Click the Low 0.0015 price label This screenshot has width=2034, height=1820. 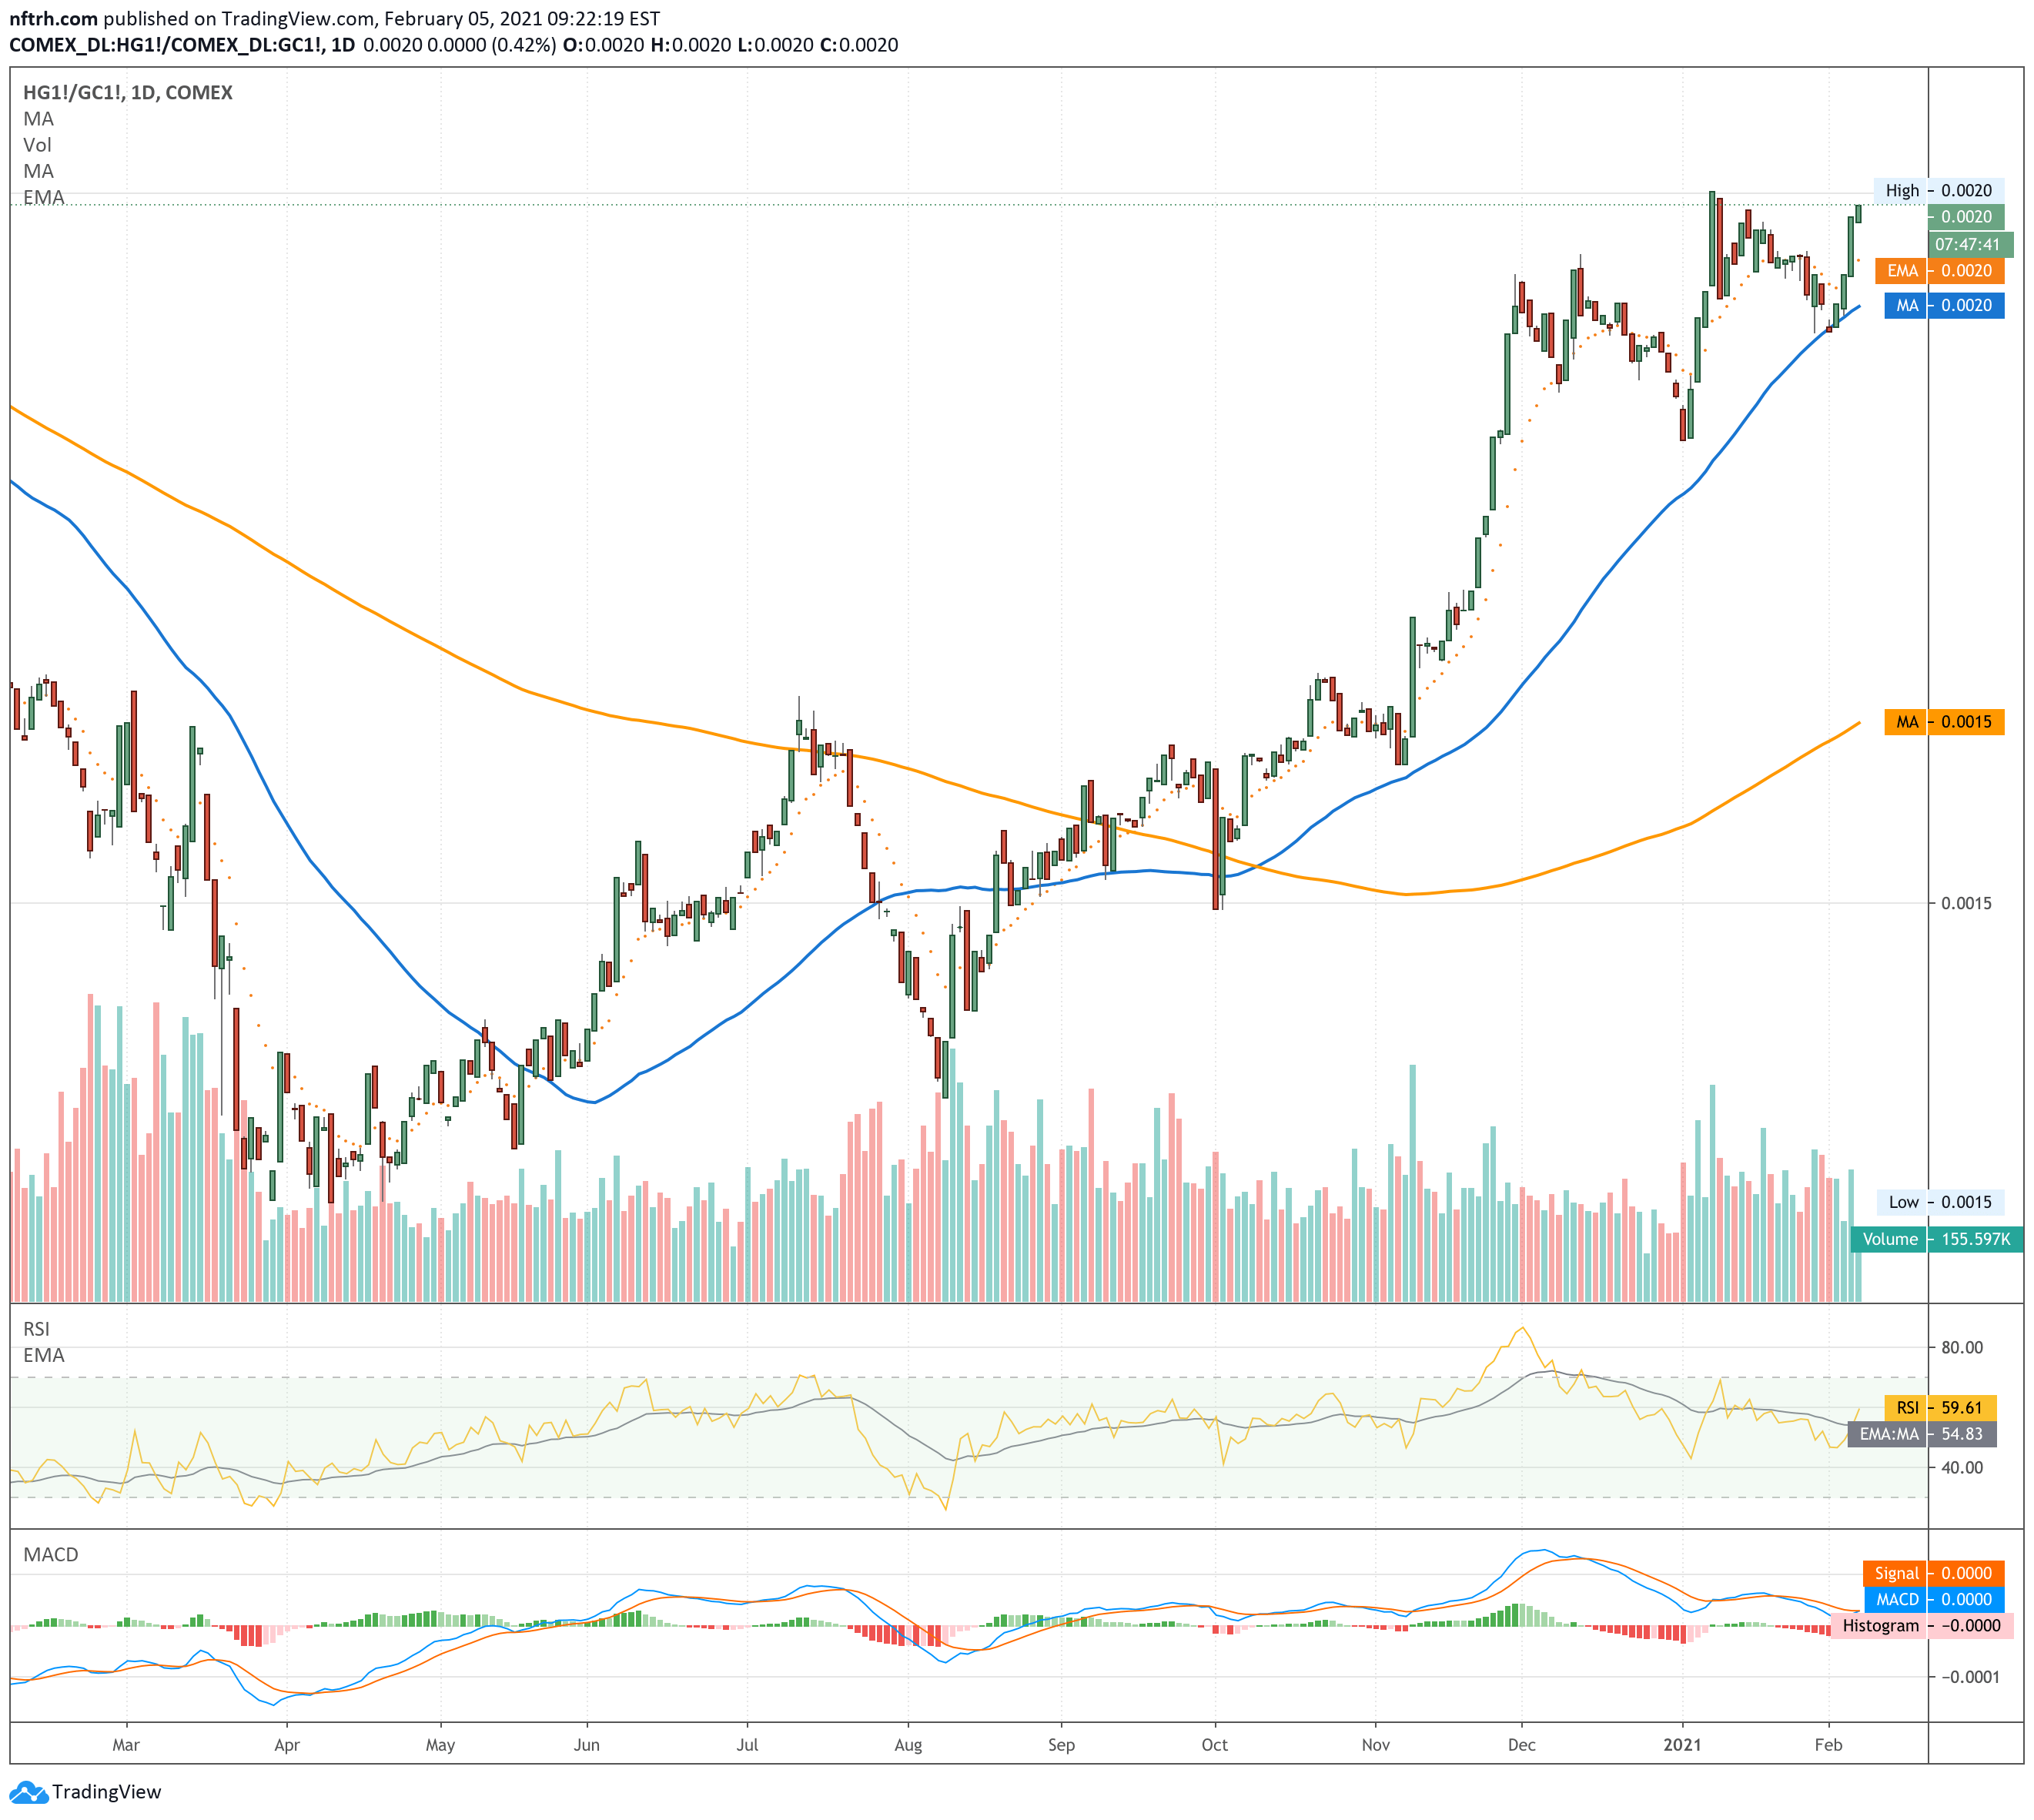tap(1940, 1202)
